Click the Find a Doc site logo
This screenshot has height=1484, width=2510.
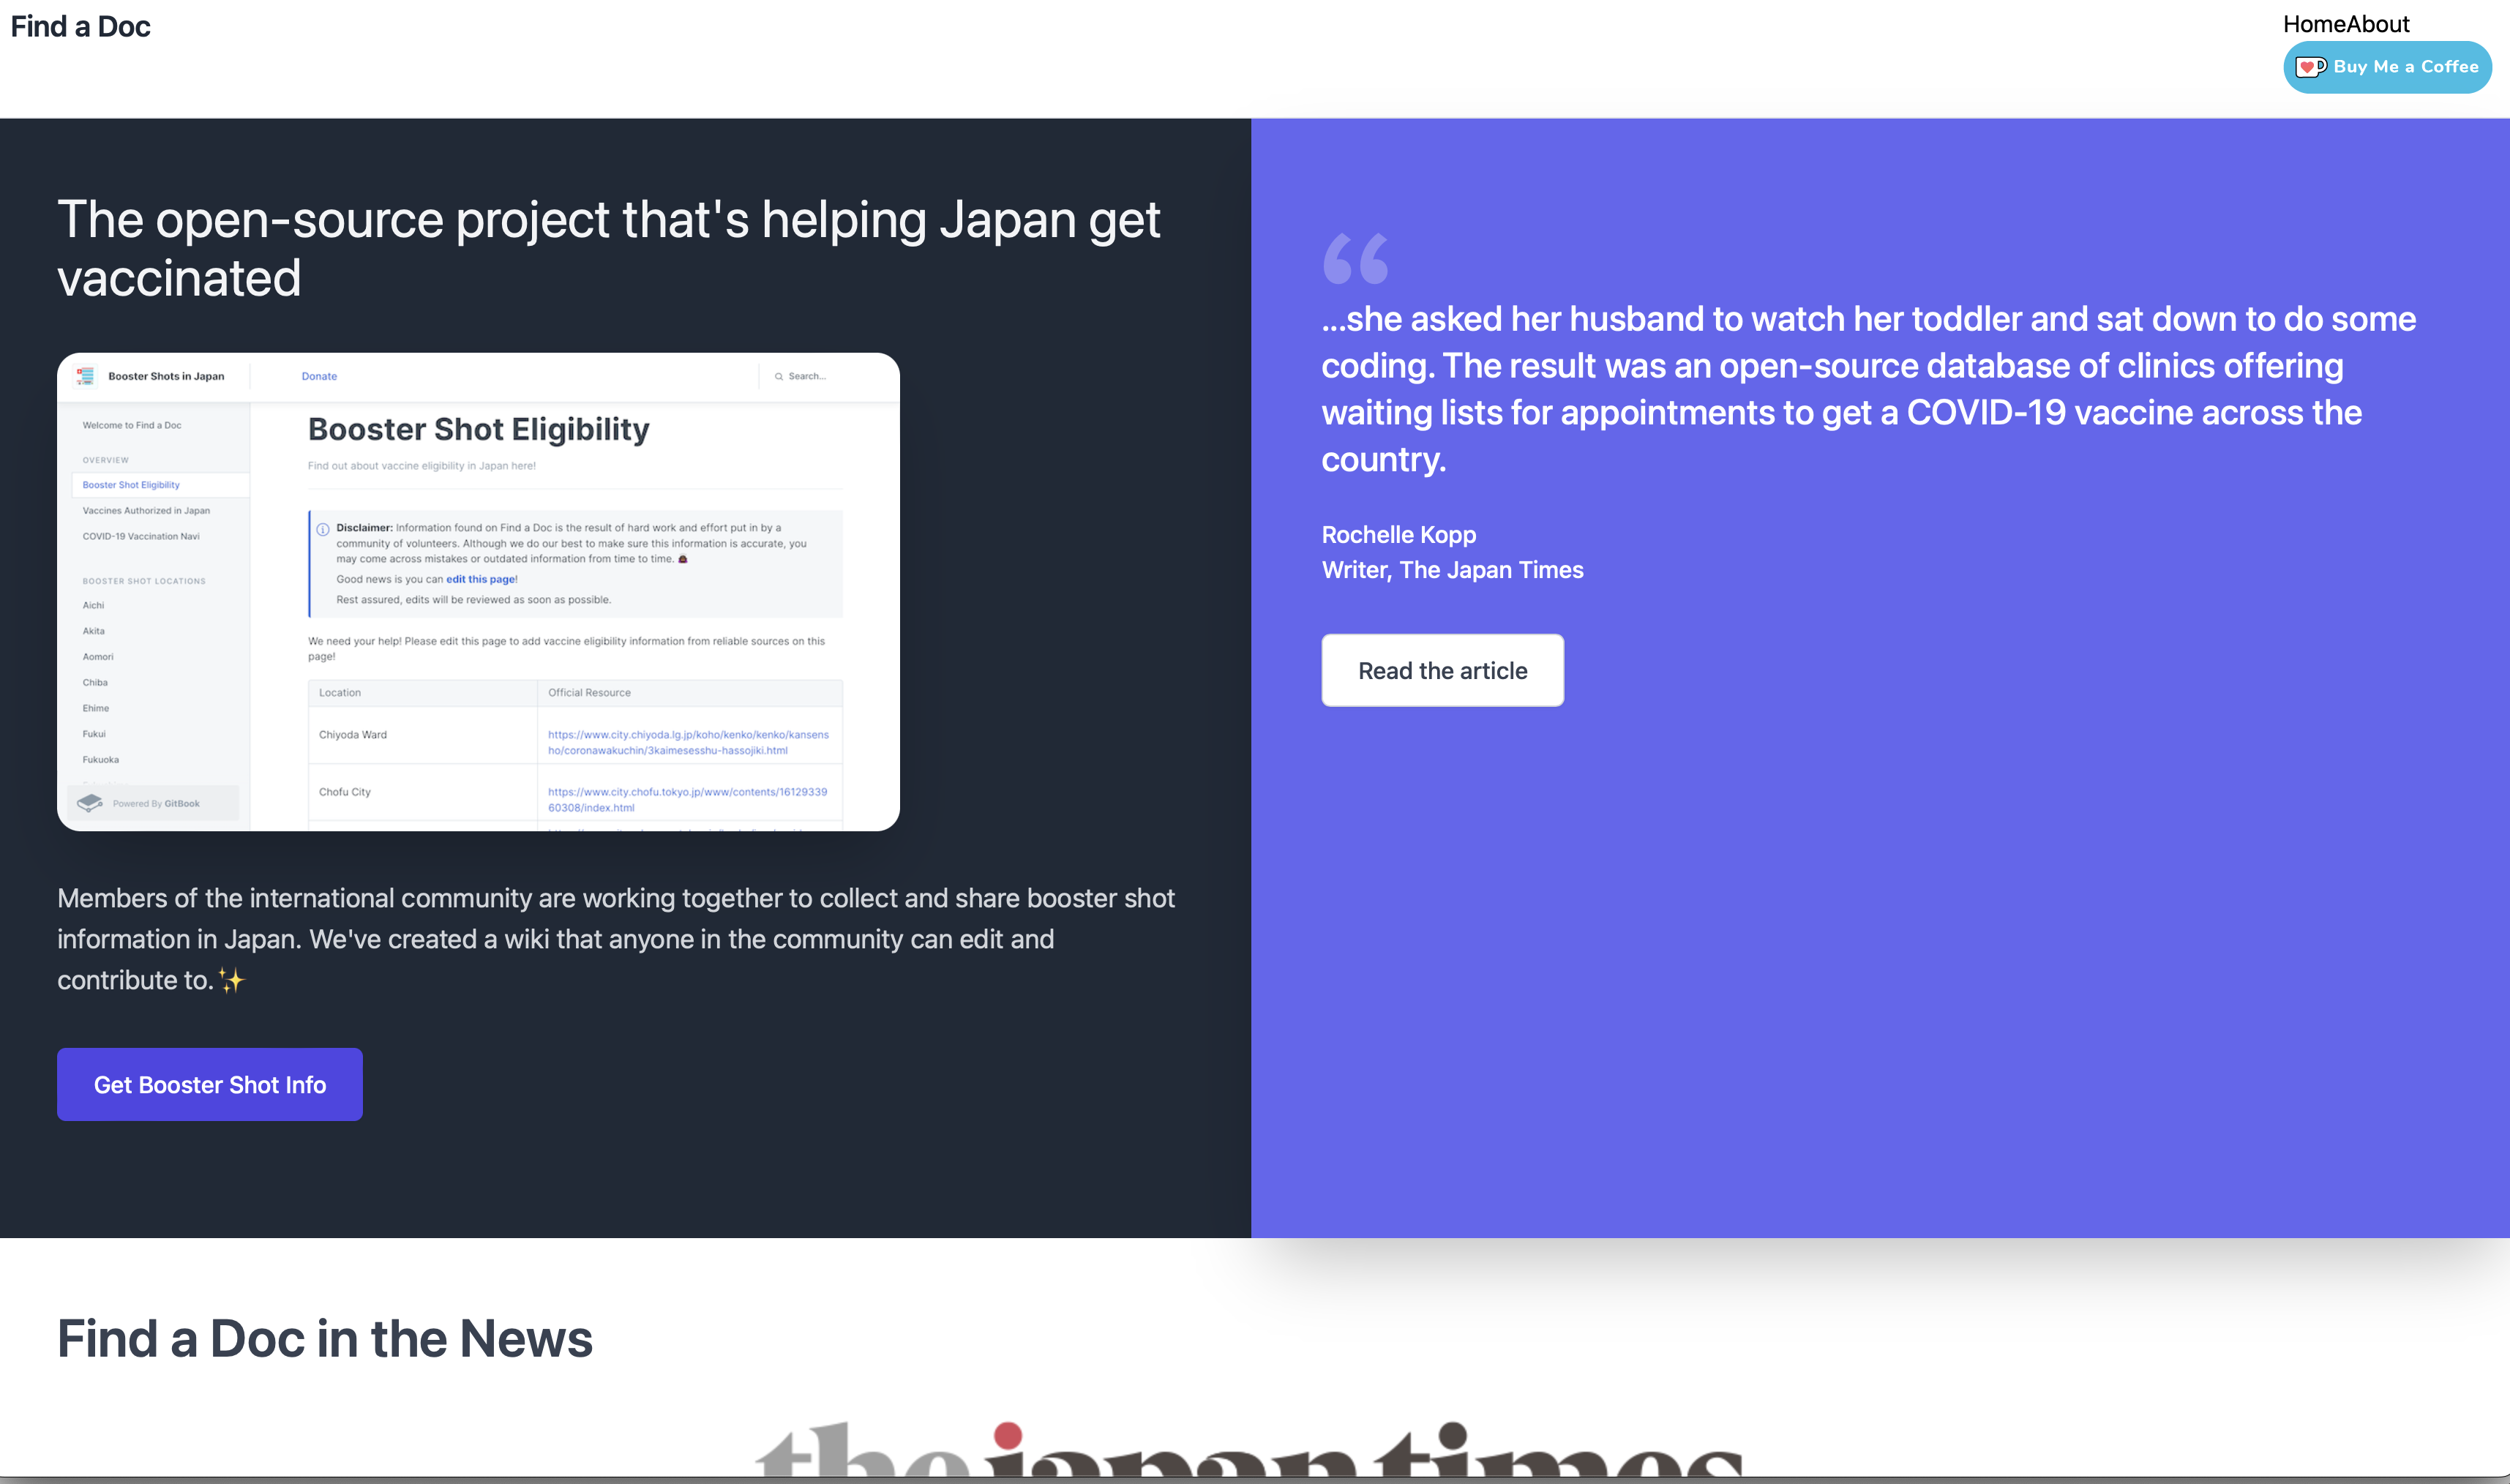pyautogui.click(x=80, y=26)
